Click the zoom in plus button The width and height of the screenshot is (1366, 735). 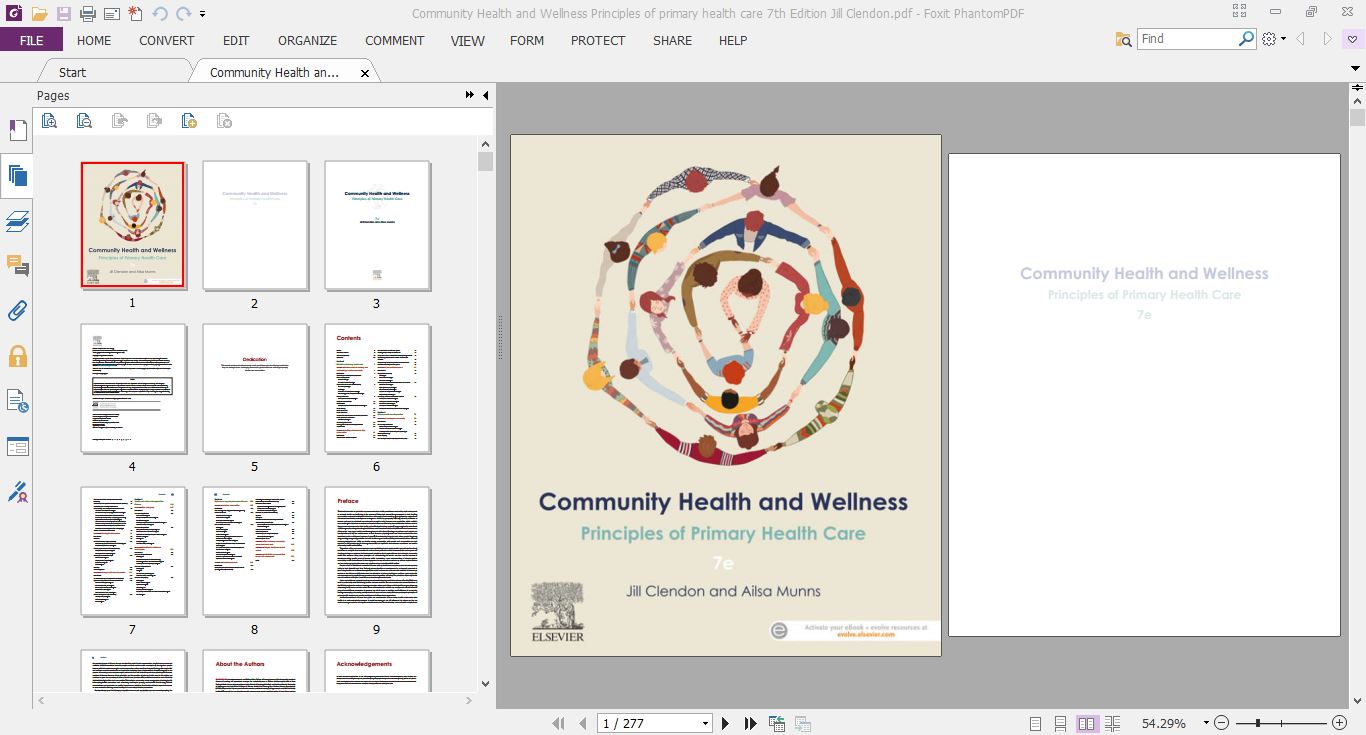pyautogui.click(x=1340, y=723)
